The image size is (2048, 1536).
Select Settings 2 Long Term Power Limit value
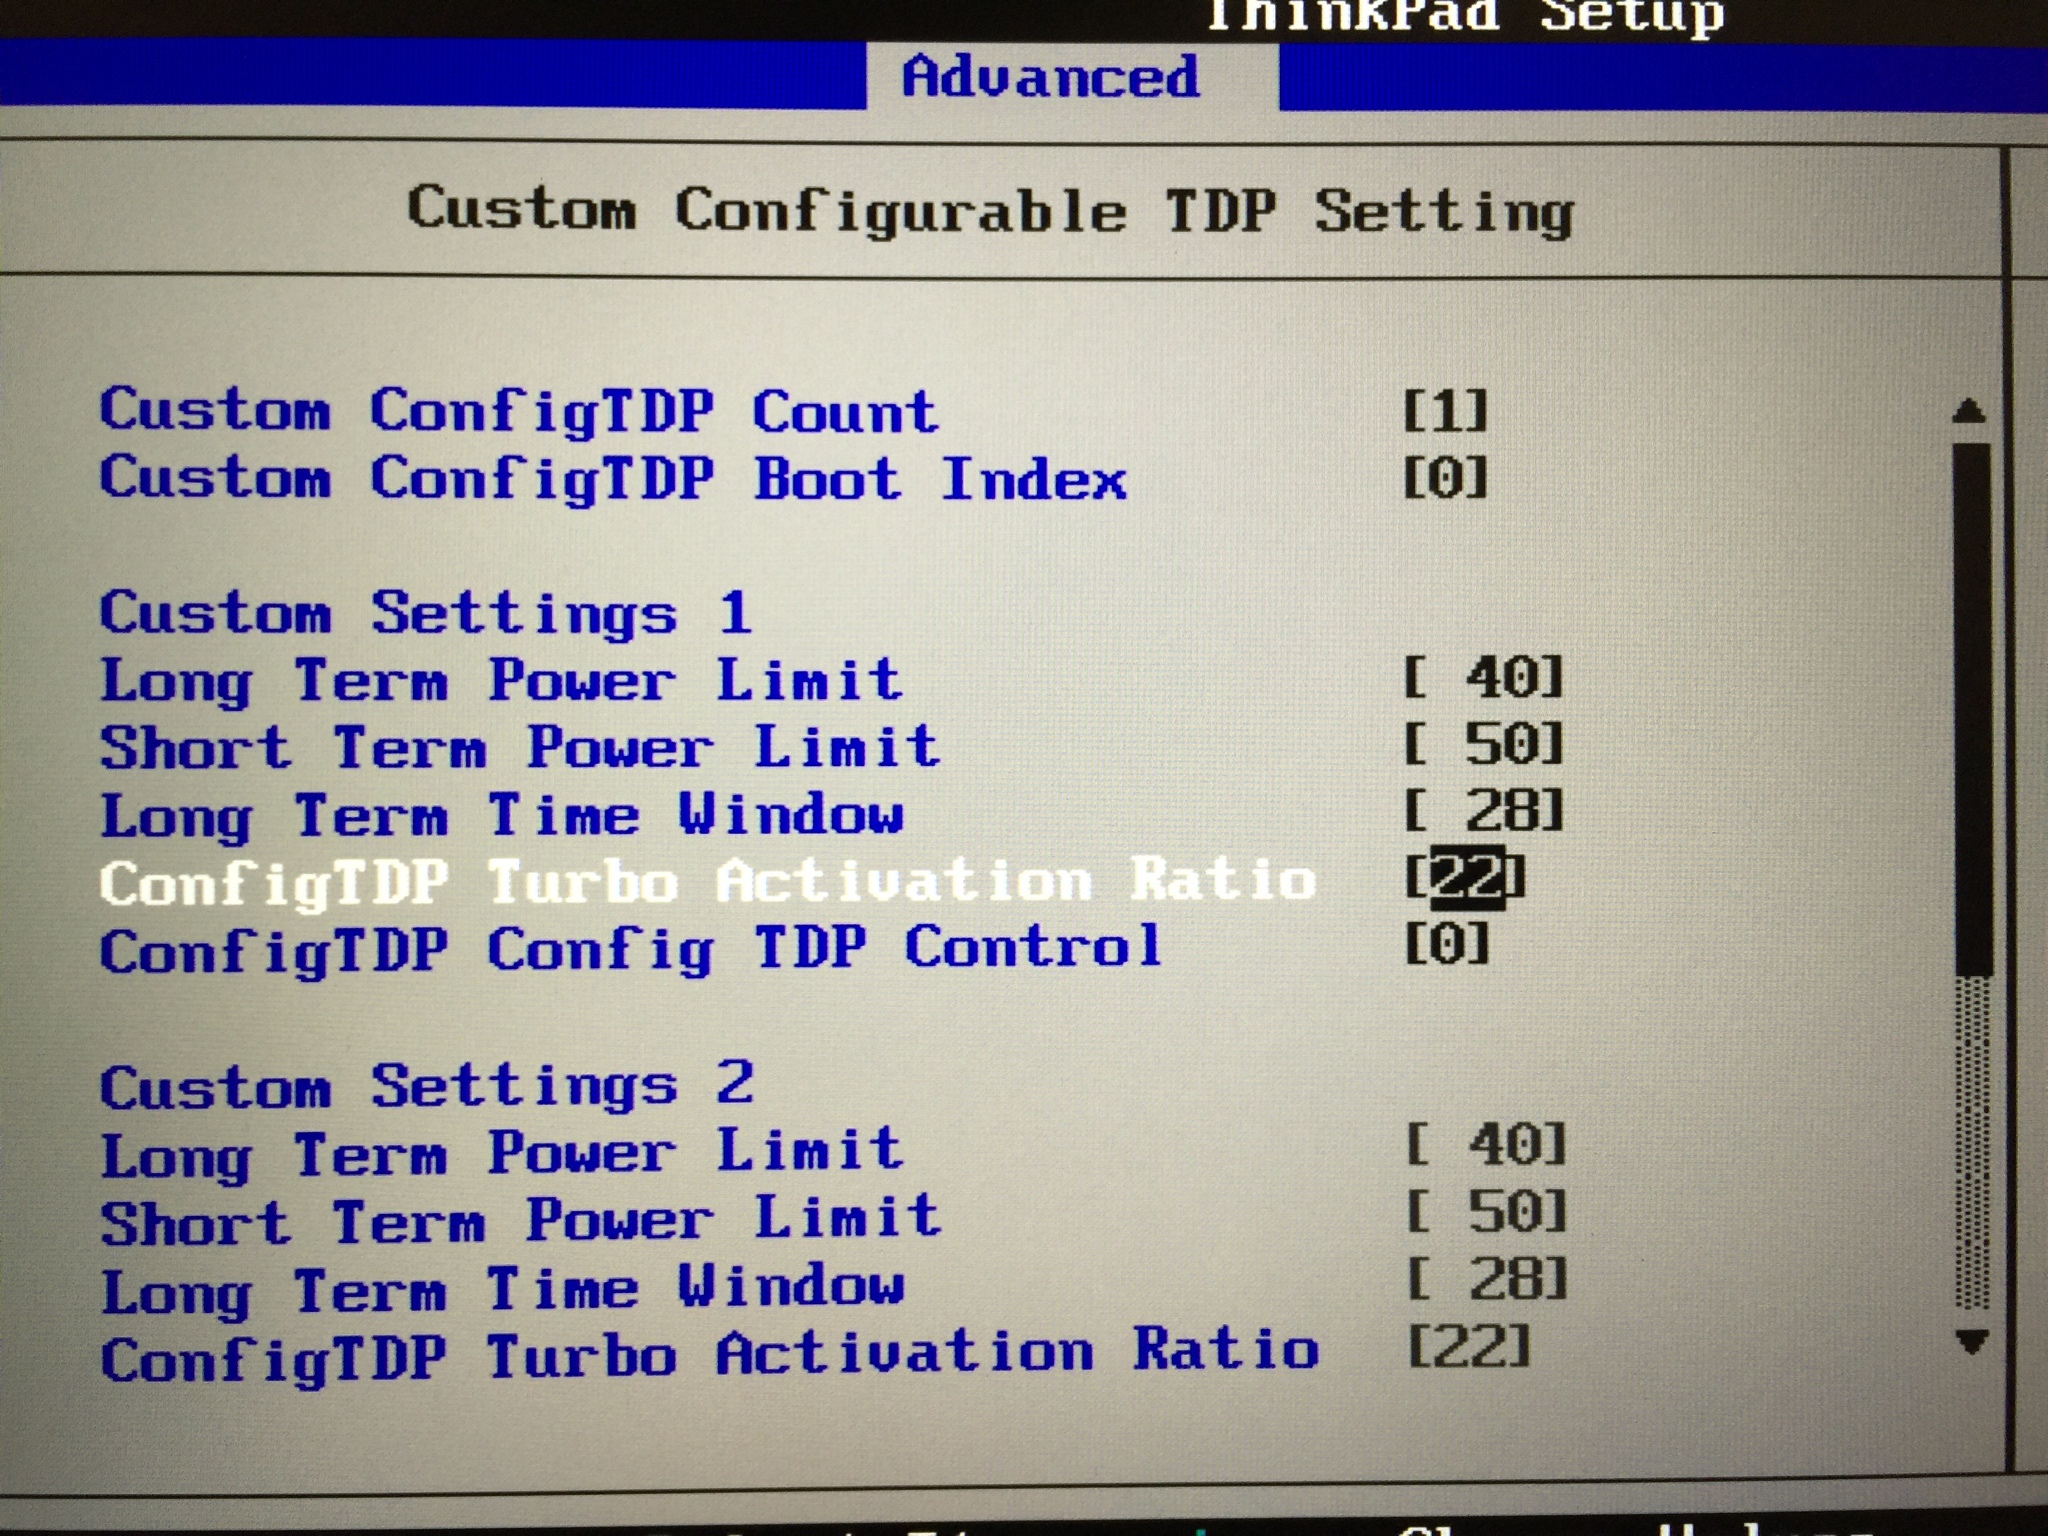(1487, 1145)
